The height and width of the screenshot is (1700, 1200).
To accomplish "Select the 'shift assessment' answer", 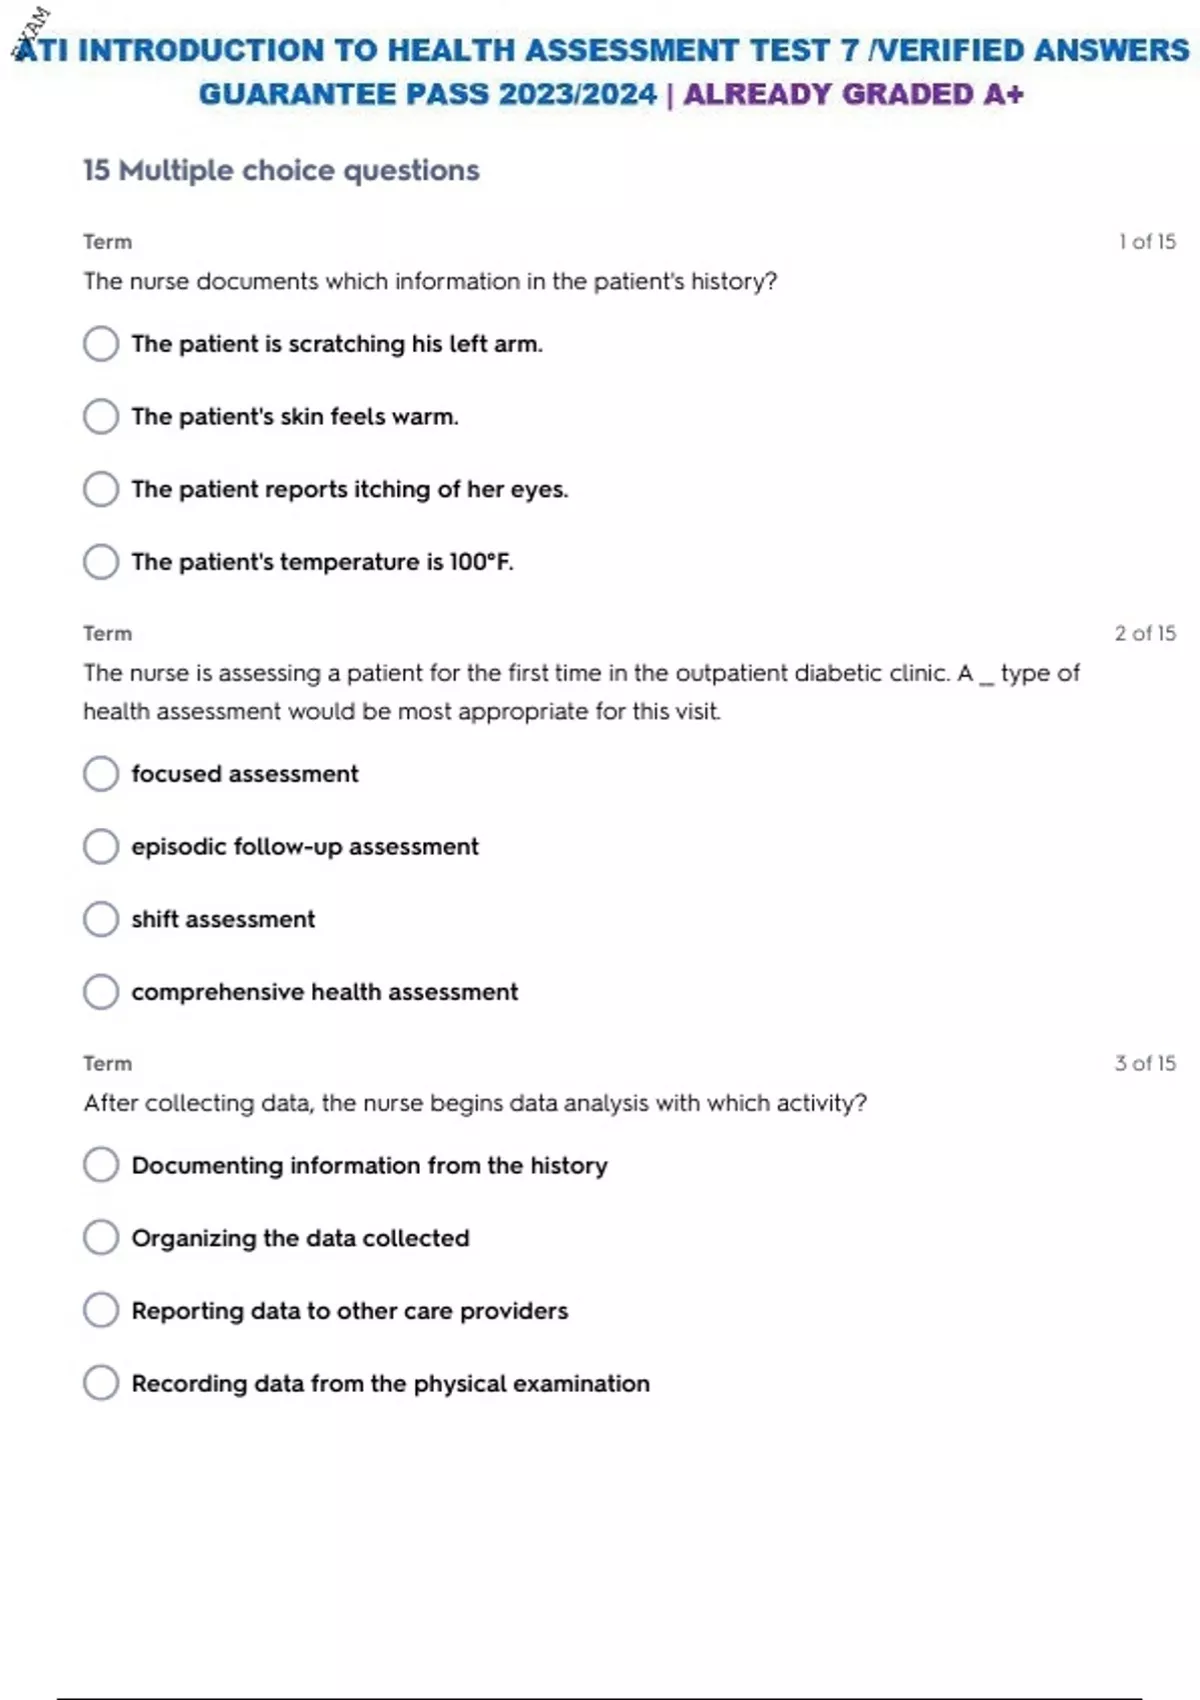I will coord(101,919).
